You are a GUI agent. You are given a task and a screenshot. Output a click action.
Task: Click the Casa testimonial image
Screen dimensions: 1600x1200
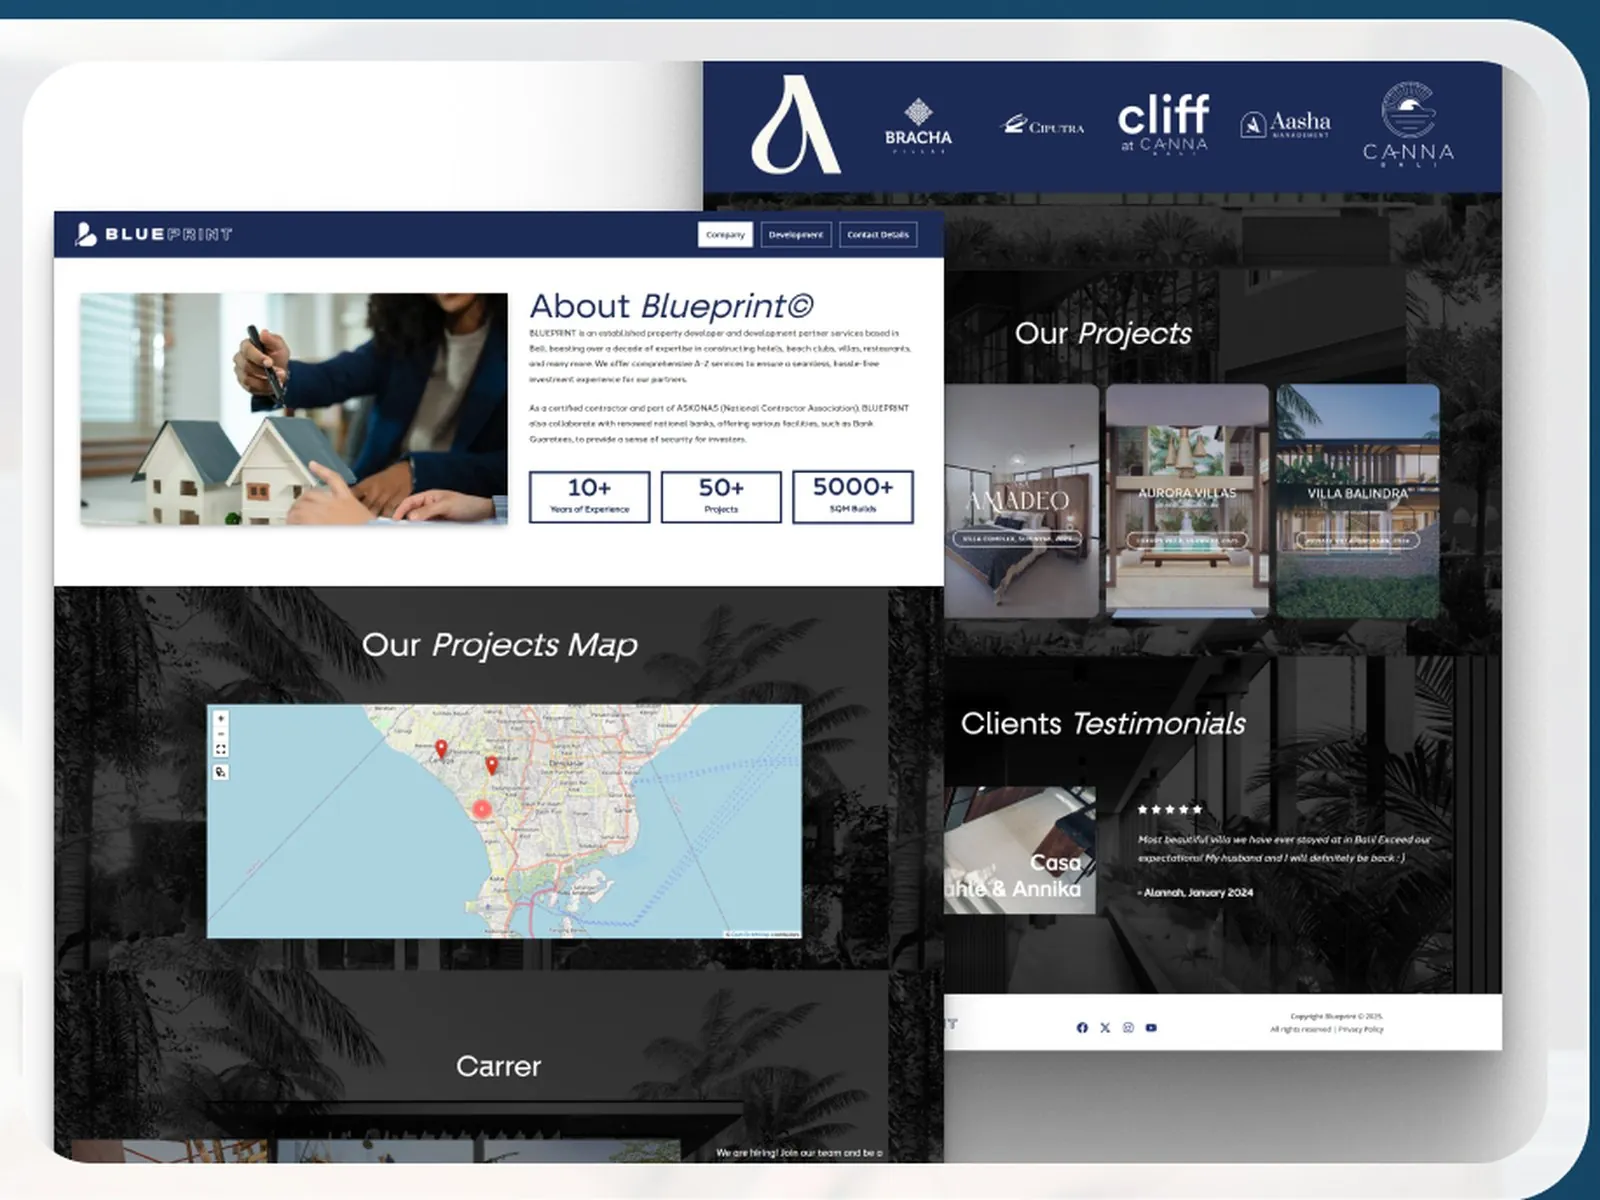1020,850
